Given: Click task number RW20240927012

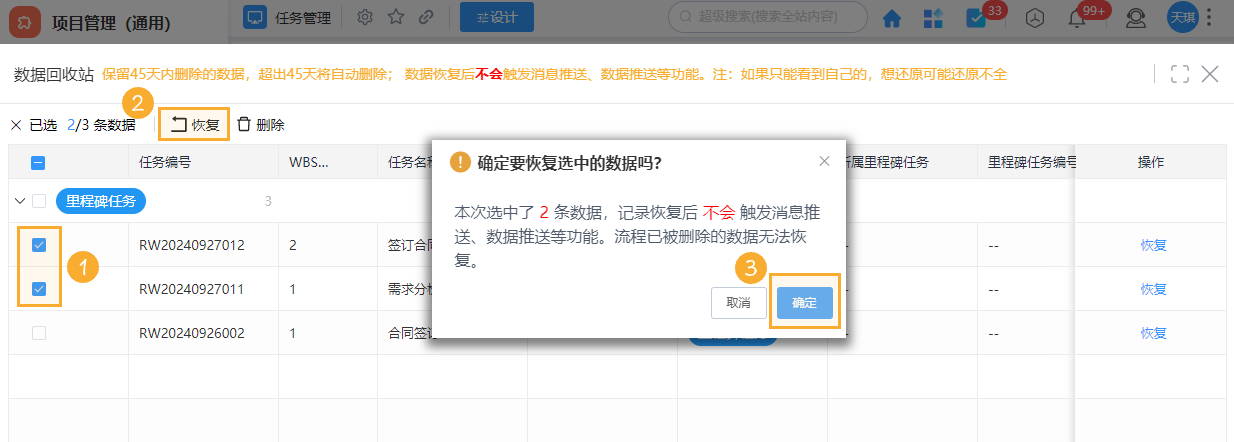Looking at the screenshot, I should point(192,245).
